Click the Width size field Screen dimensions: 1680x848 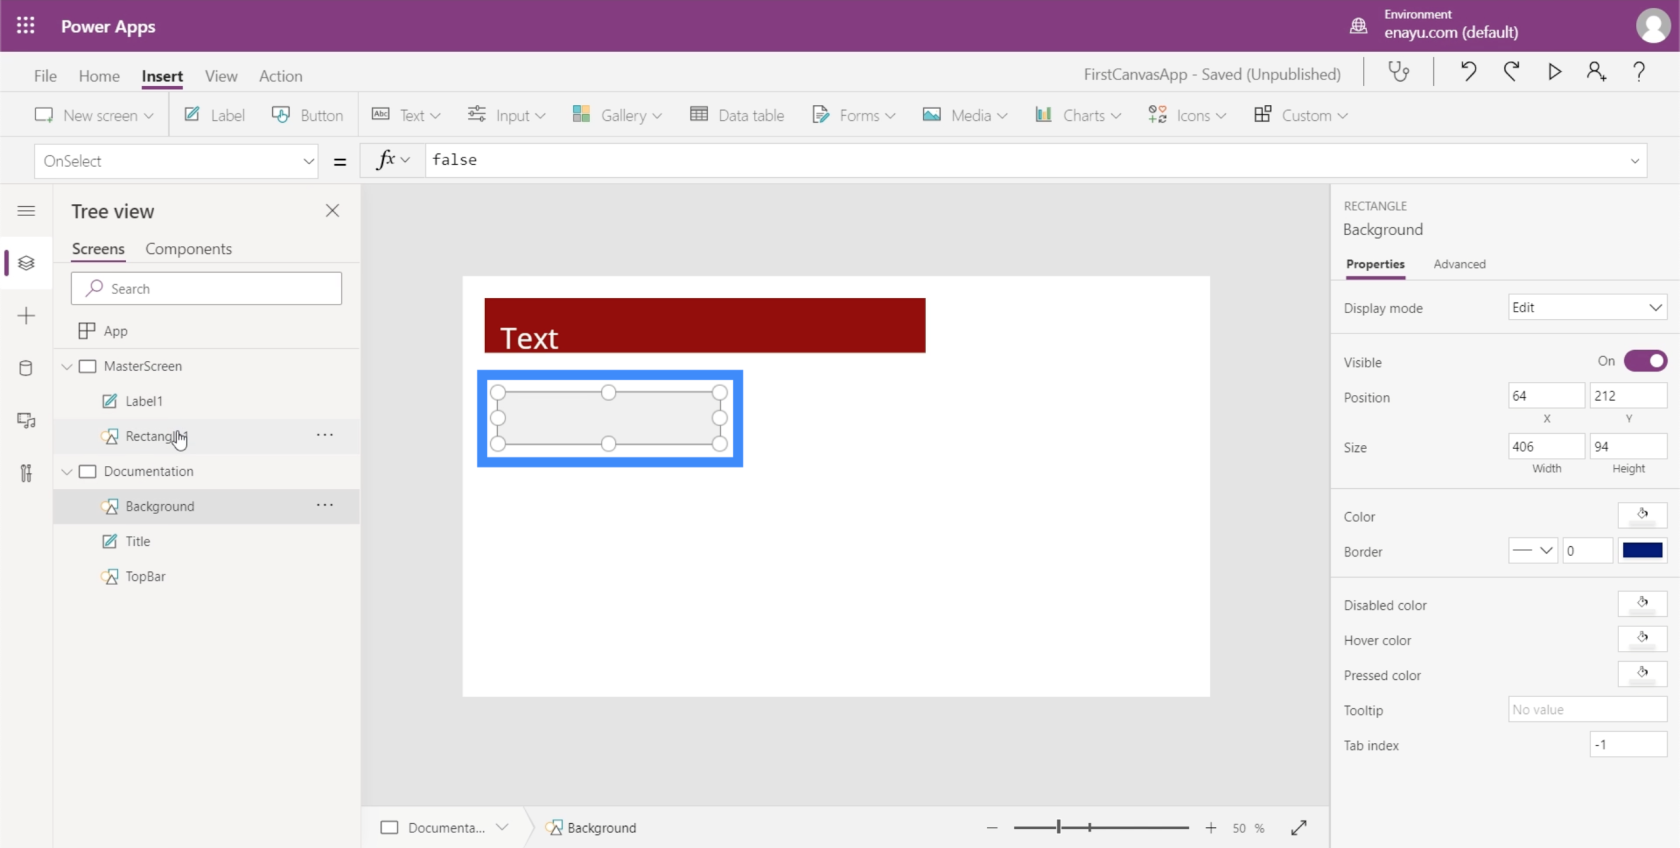click(x=1546, y=446)
